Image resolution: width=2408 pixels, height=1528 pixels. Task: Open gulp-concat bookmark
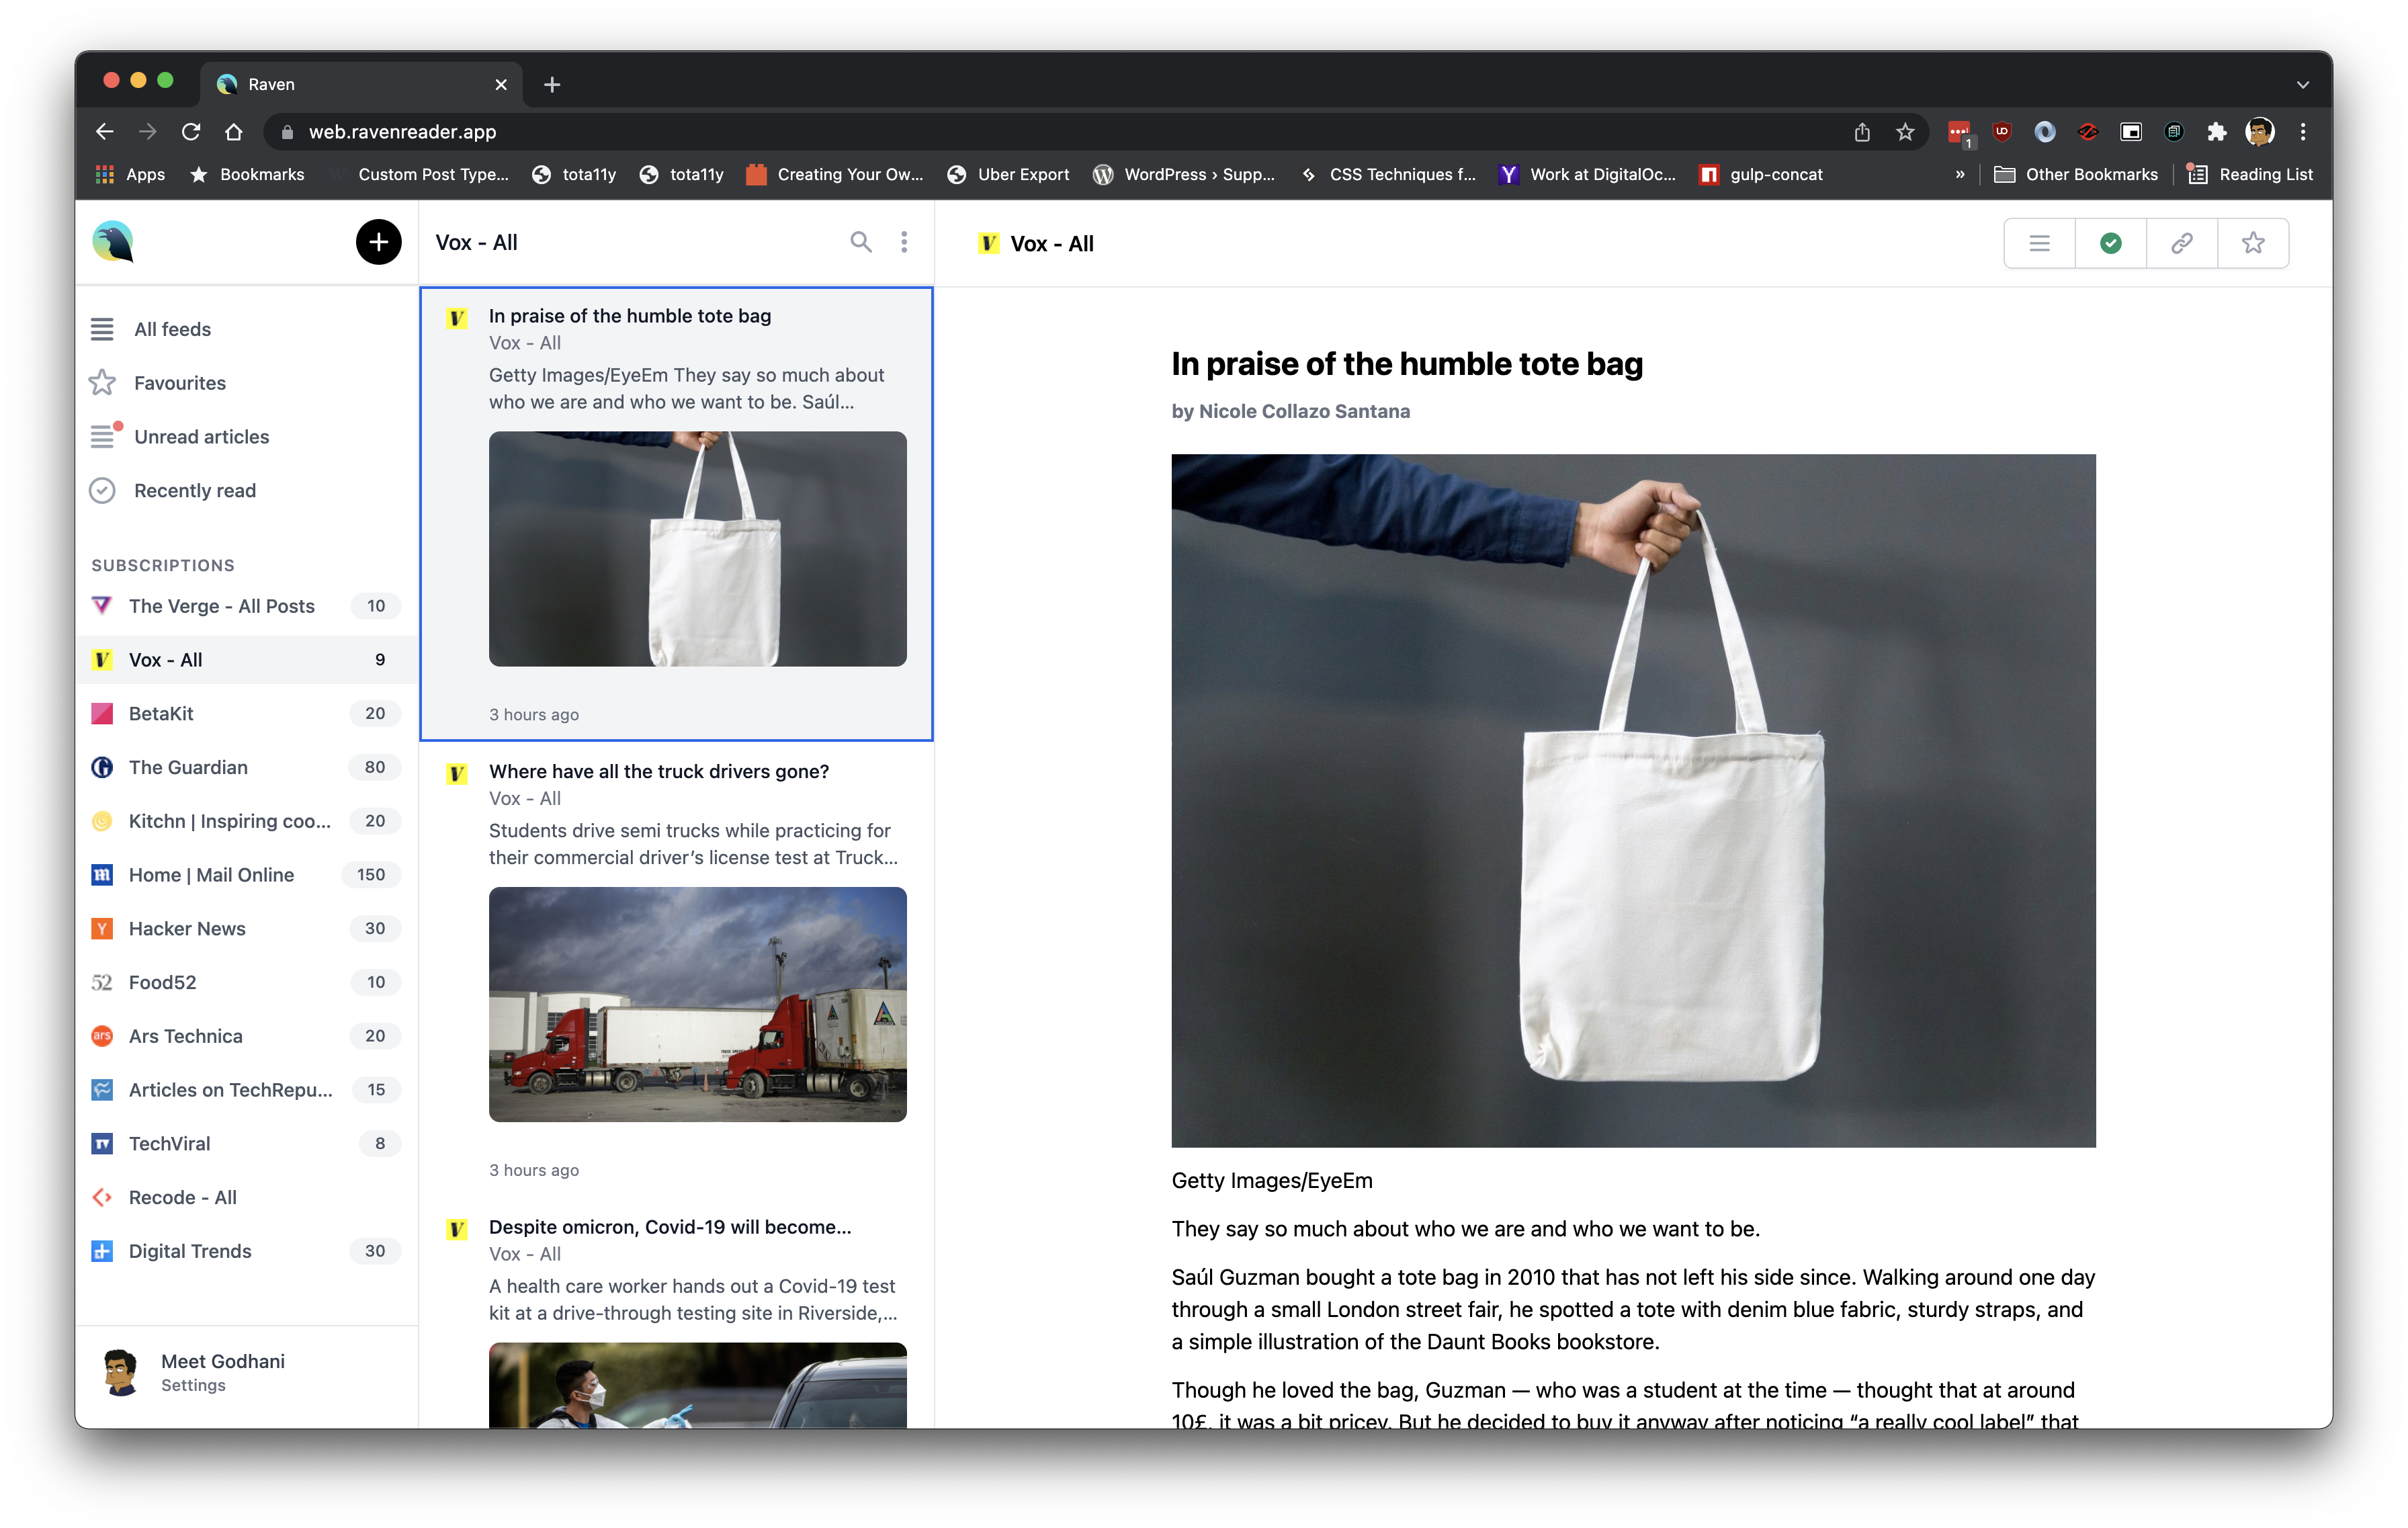point(1761,175)
